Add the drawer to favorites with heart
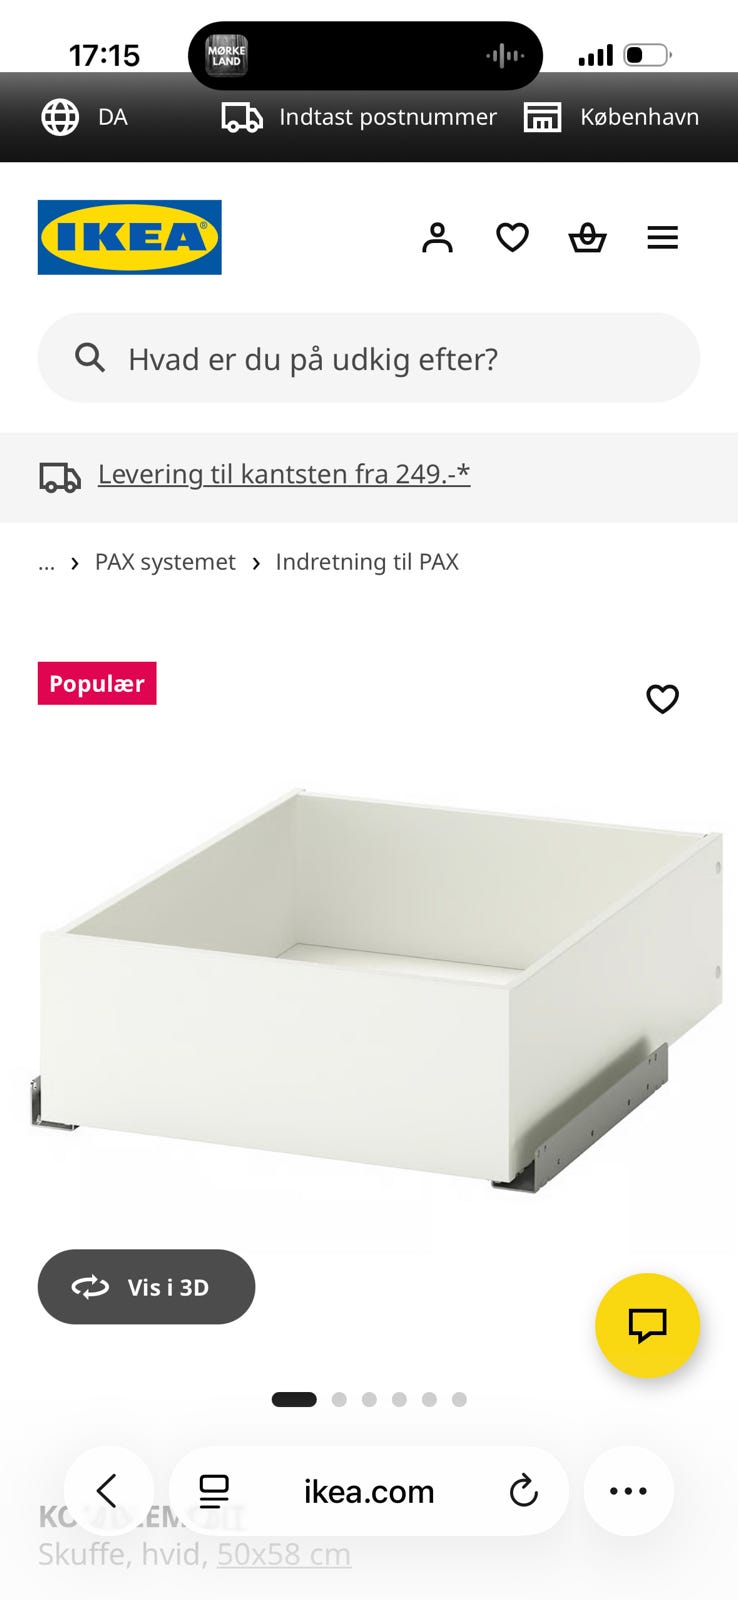The width and height of the screenshot is (738, 1600). coord(662,698)
